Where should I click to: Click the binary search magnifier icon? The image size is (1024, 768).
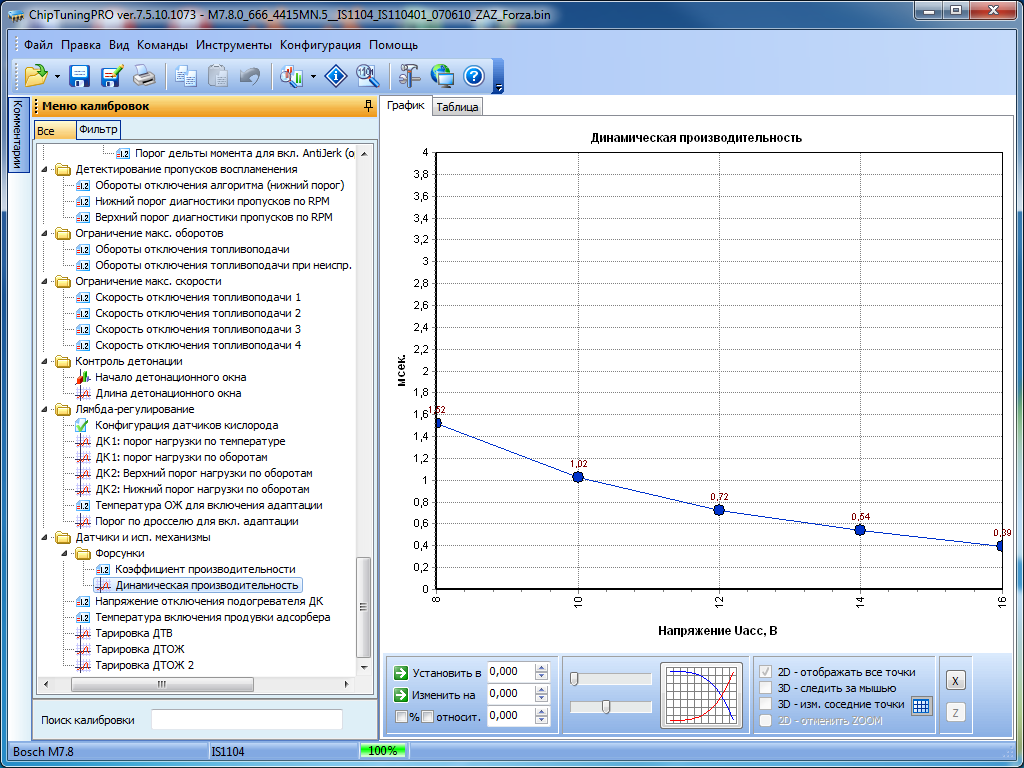point(367,76)
